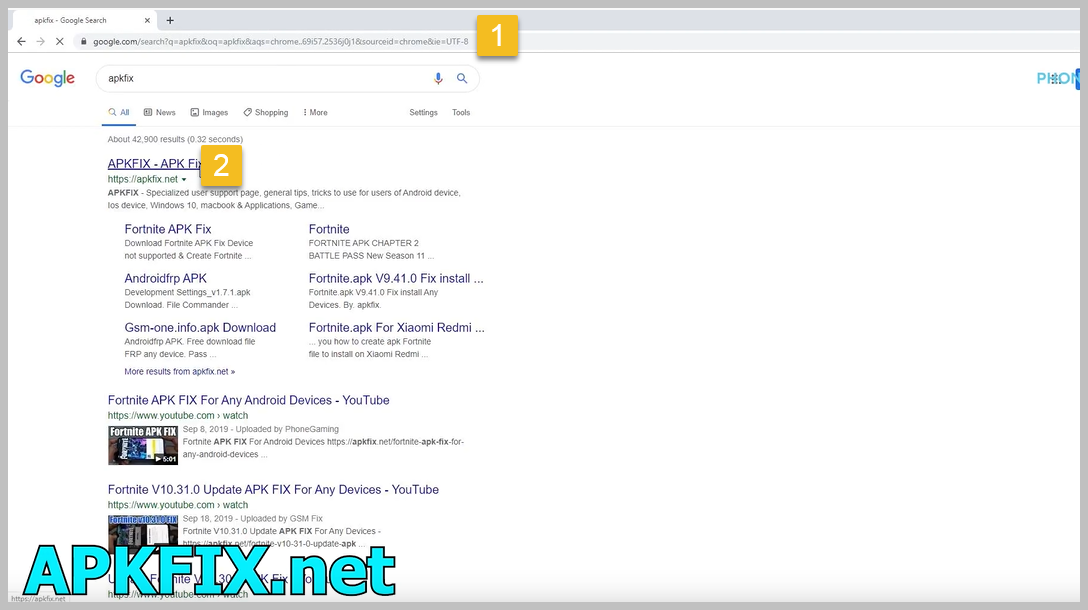Click the About 42,900 results text

pyautogui.click(x=175, y=139)
